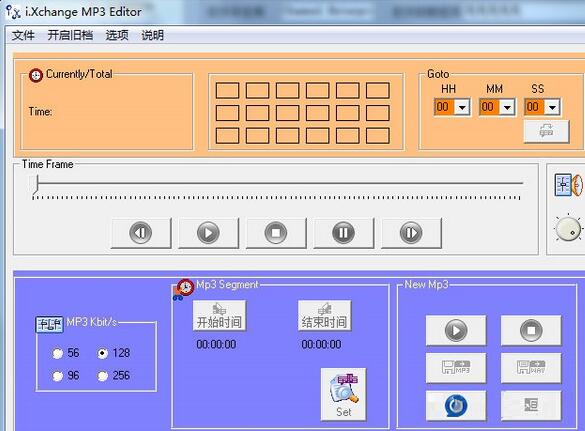Click the fast forward playback button
This screenshot has height=431, width=585.
pyautogui.click(x=411, y=233)
